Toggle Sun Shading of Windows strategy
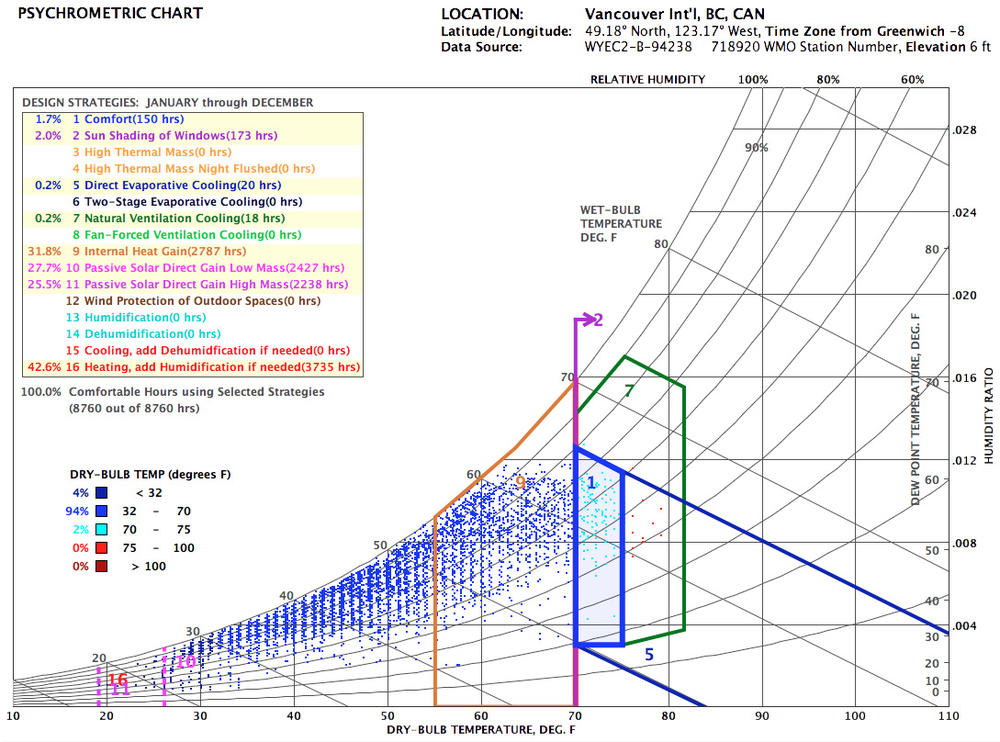This screenshot has height=742, width=1000. click(174, 135)
